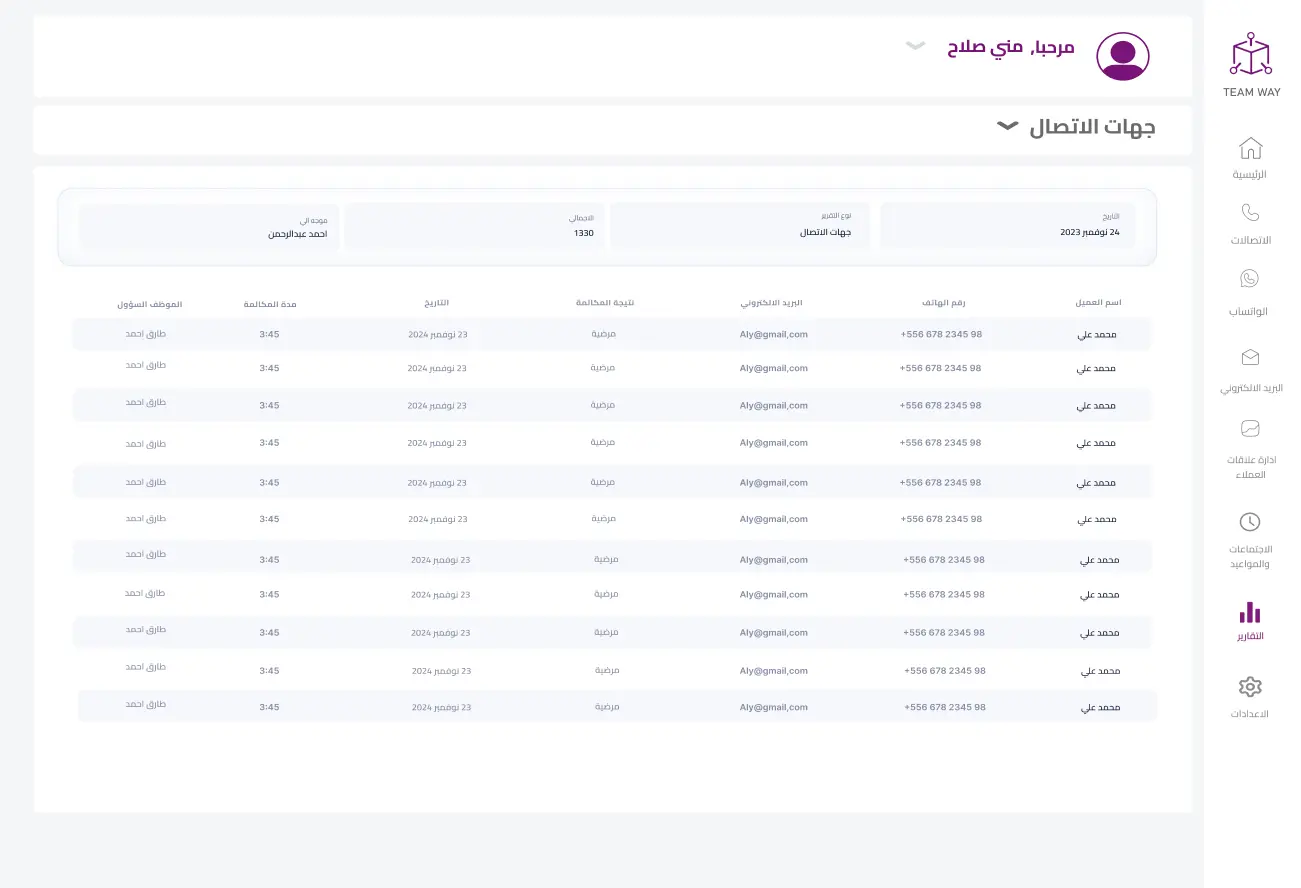Open the settings (الاعدادات) gear icon
The width and height of the screenshot is (1301, 888).
tap(1249, 687)
